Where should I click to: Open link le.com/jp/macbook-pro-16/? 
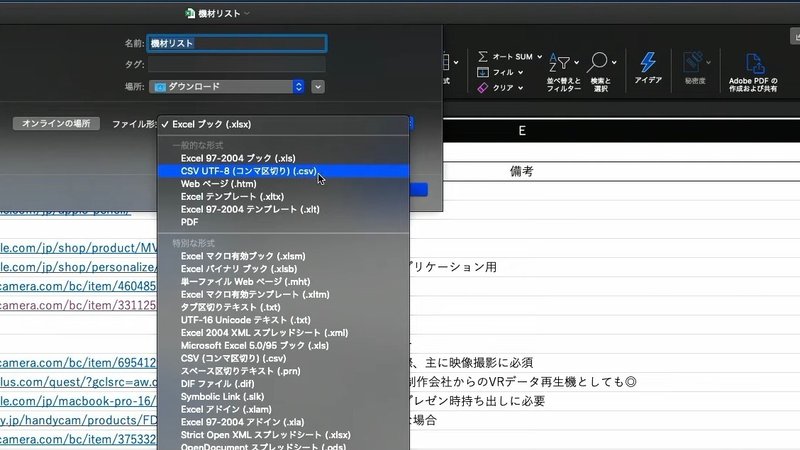79,401
